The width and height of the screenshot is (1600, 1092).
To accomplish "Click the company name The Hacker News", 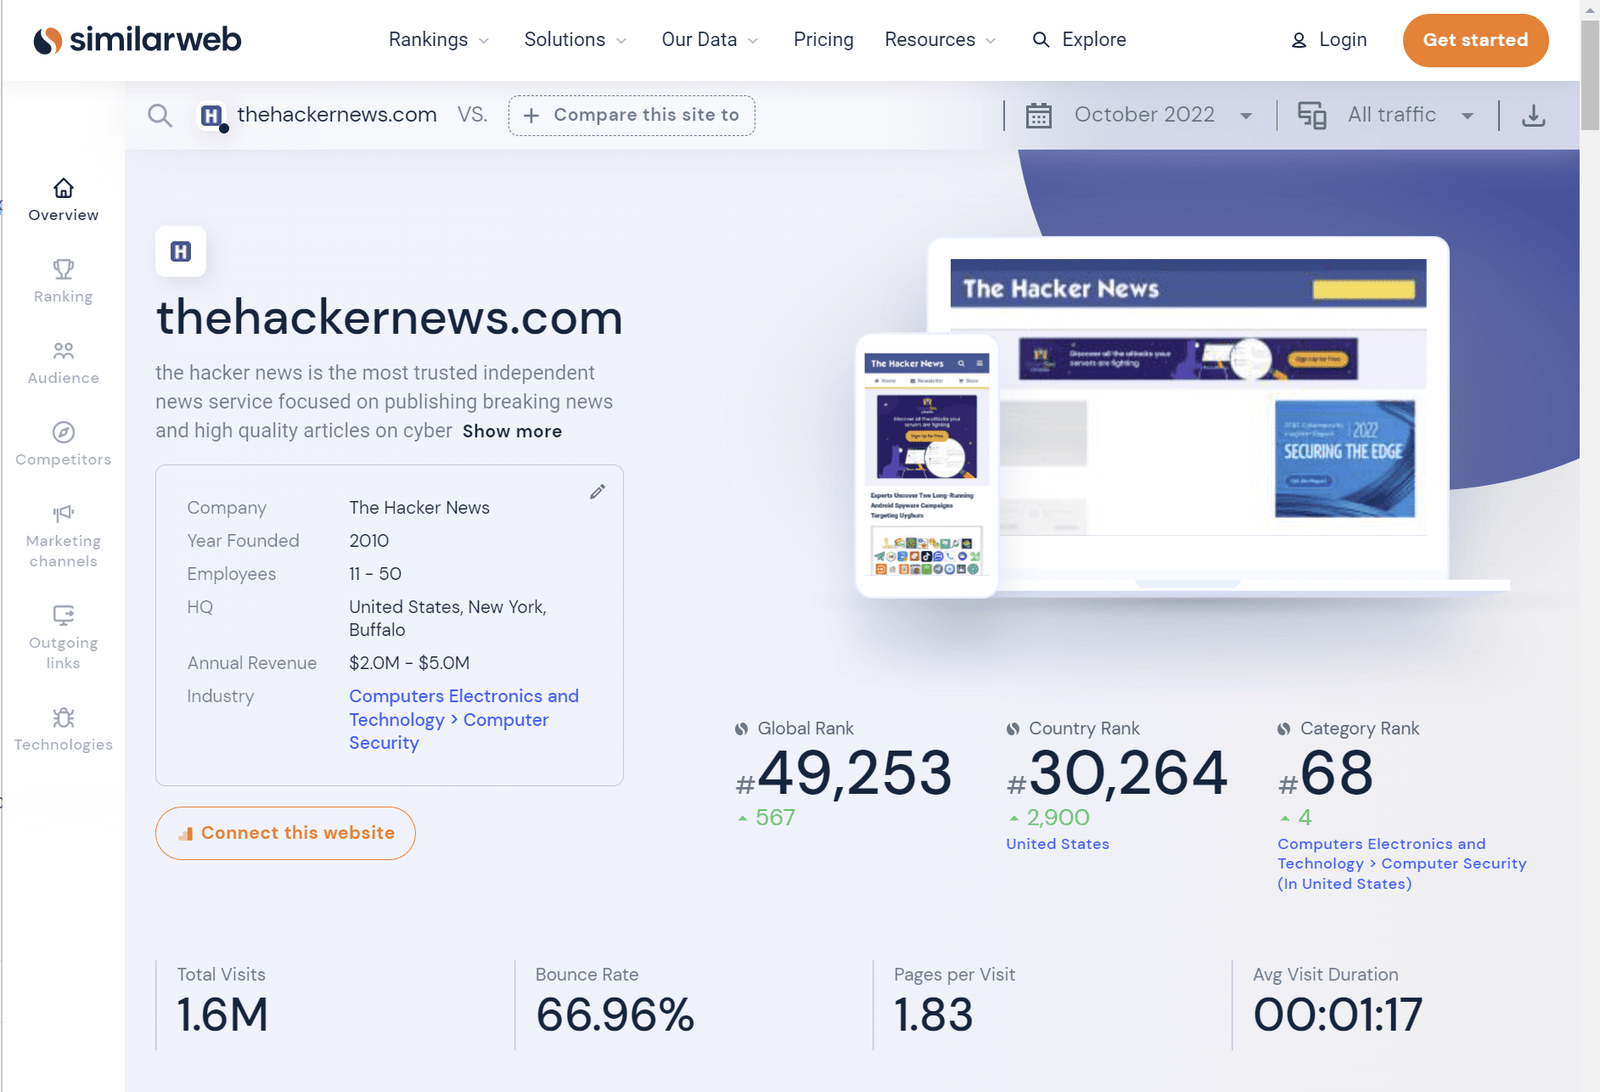I will click(419, 508).
